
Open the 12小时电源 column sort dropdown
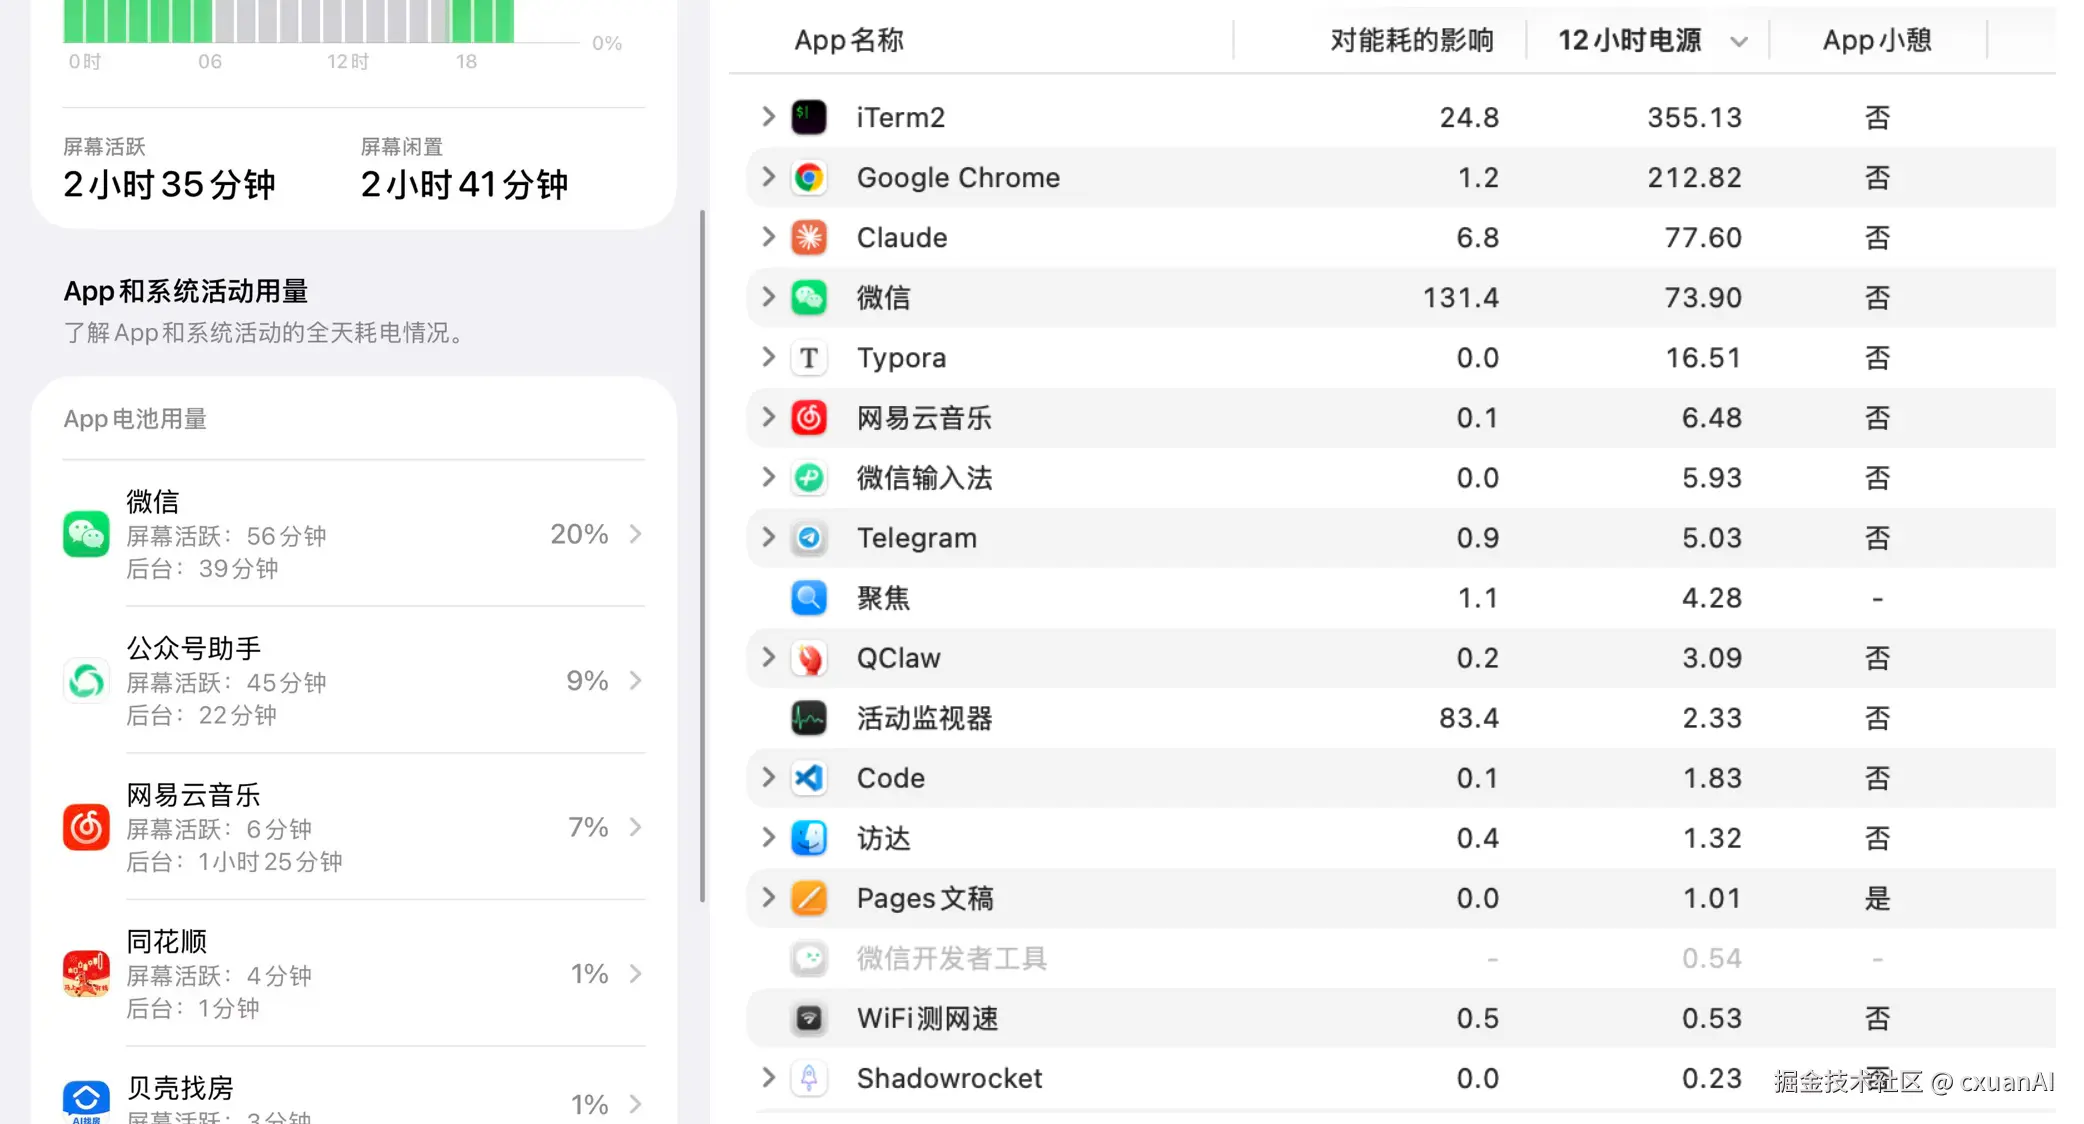pyautogui.click(x=1739, y=41)
